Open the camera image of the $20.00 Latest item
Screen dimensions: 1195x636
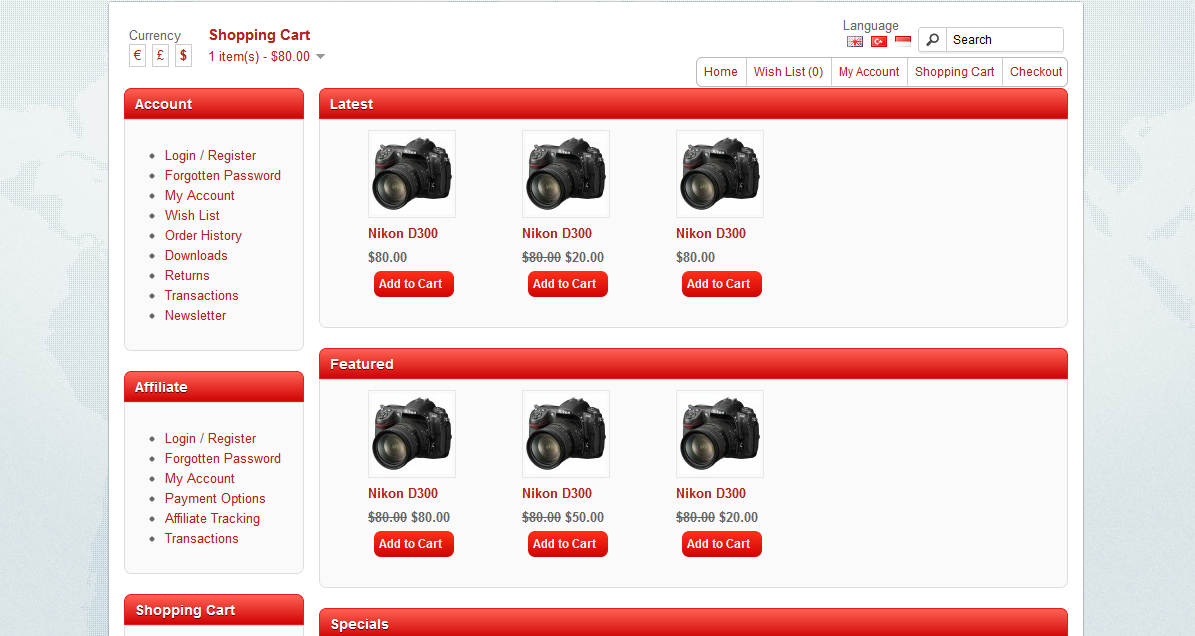tap(565, 174)
